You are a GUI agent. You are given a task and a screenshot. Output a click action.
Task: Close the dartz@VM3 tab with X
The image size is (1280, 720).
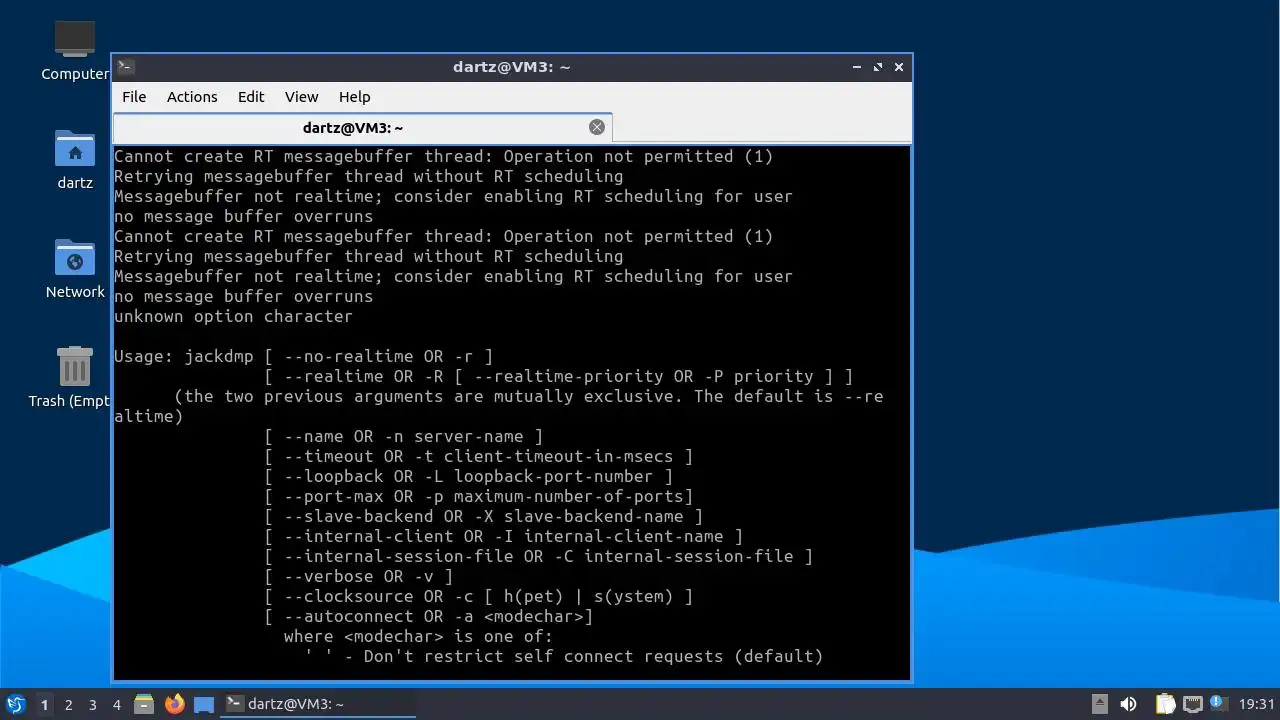tap(597, 127)
